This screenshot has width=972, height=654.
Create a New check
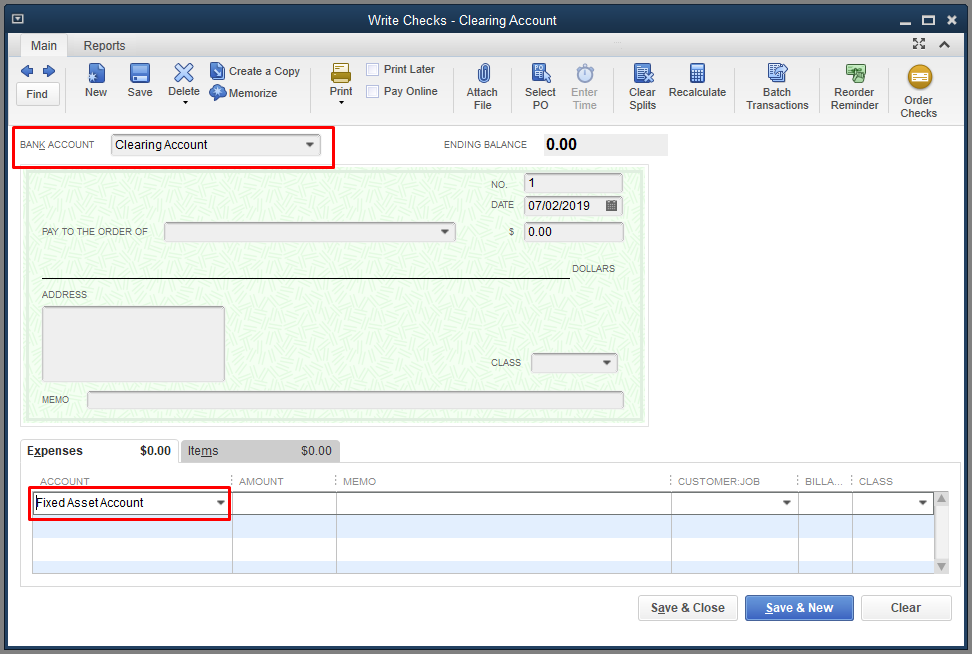[x=96, y=81]
